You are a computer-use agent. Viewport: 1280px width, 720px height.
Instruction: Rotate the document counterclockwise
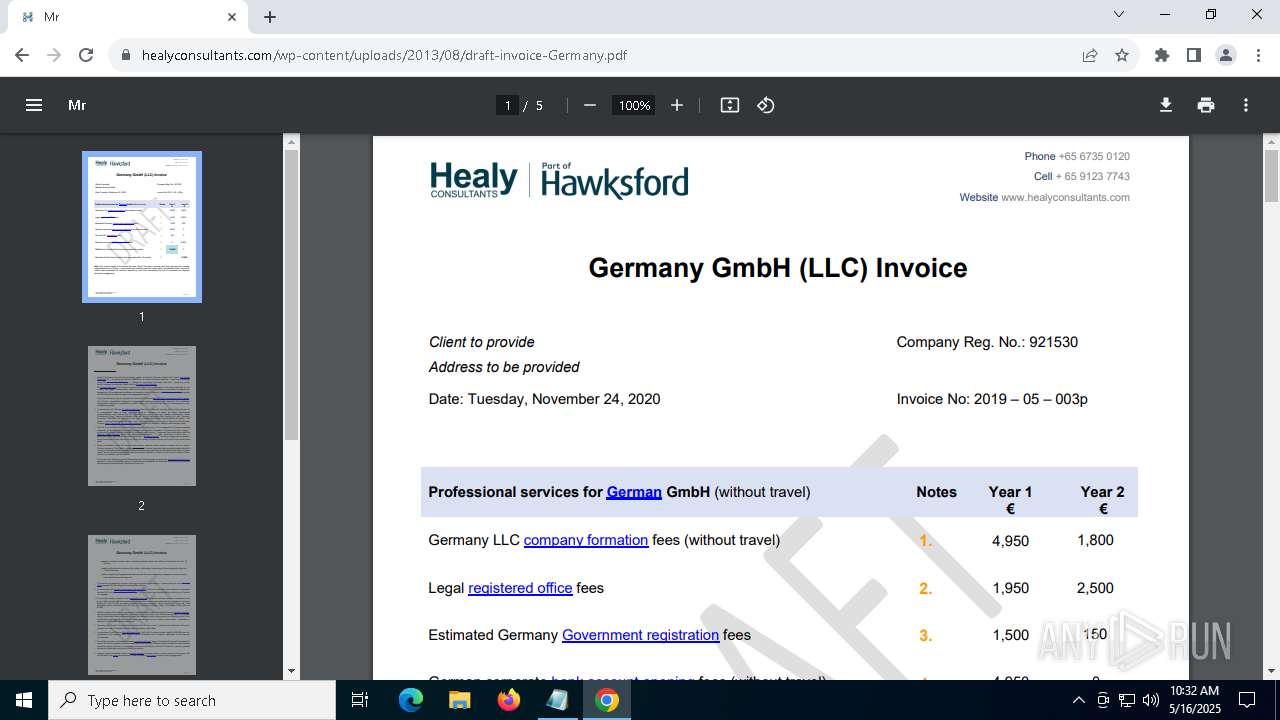(x=766, y=105)
